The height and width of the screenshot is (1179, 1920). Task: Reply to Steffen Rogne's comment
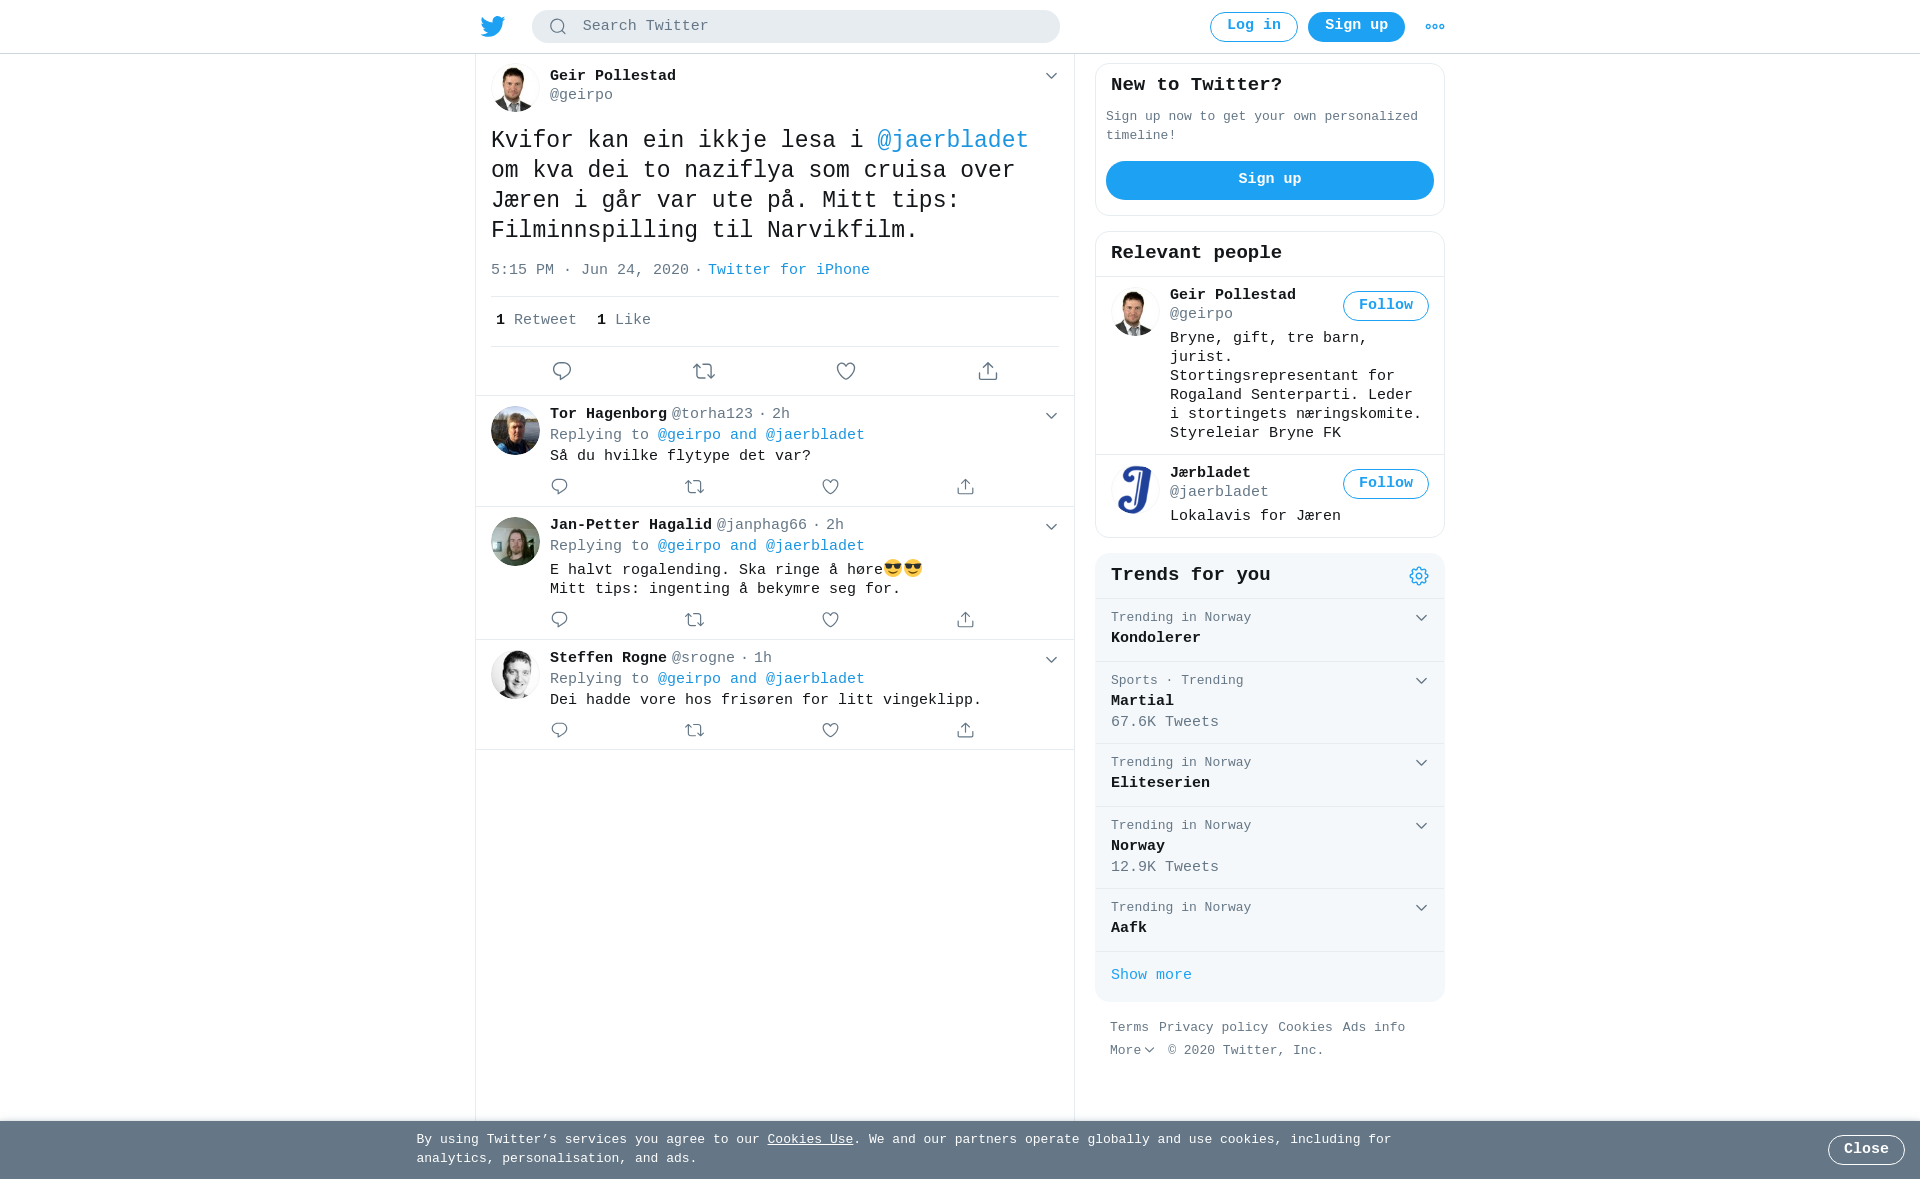click(559, 730)
